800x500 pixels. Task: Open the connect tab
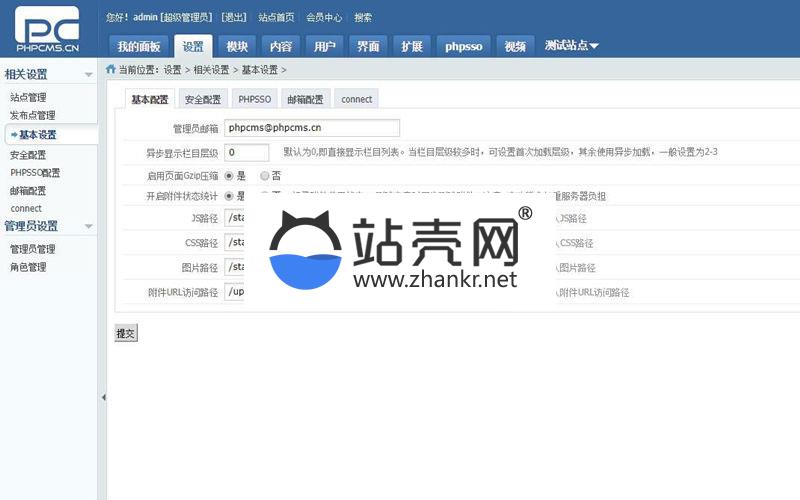point(356,99)
